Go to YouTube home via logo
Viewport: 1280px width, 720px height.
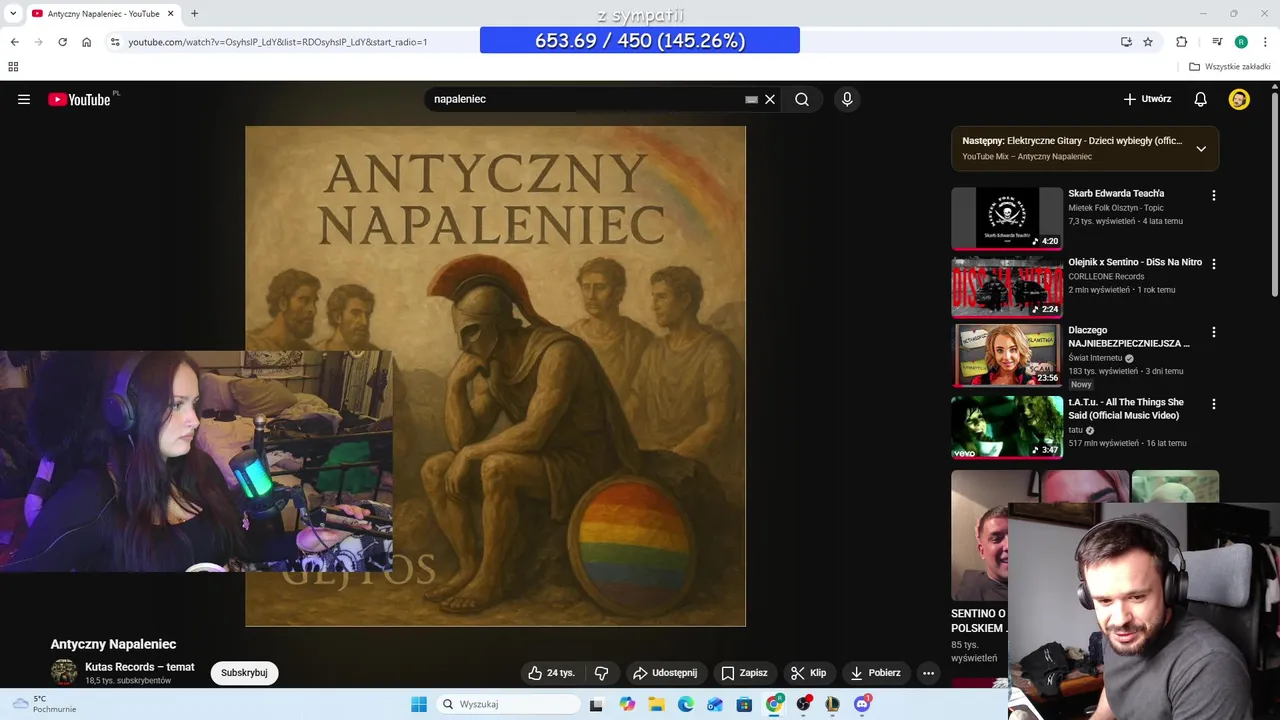point(79,99)
